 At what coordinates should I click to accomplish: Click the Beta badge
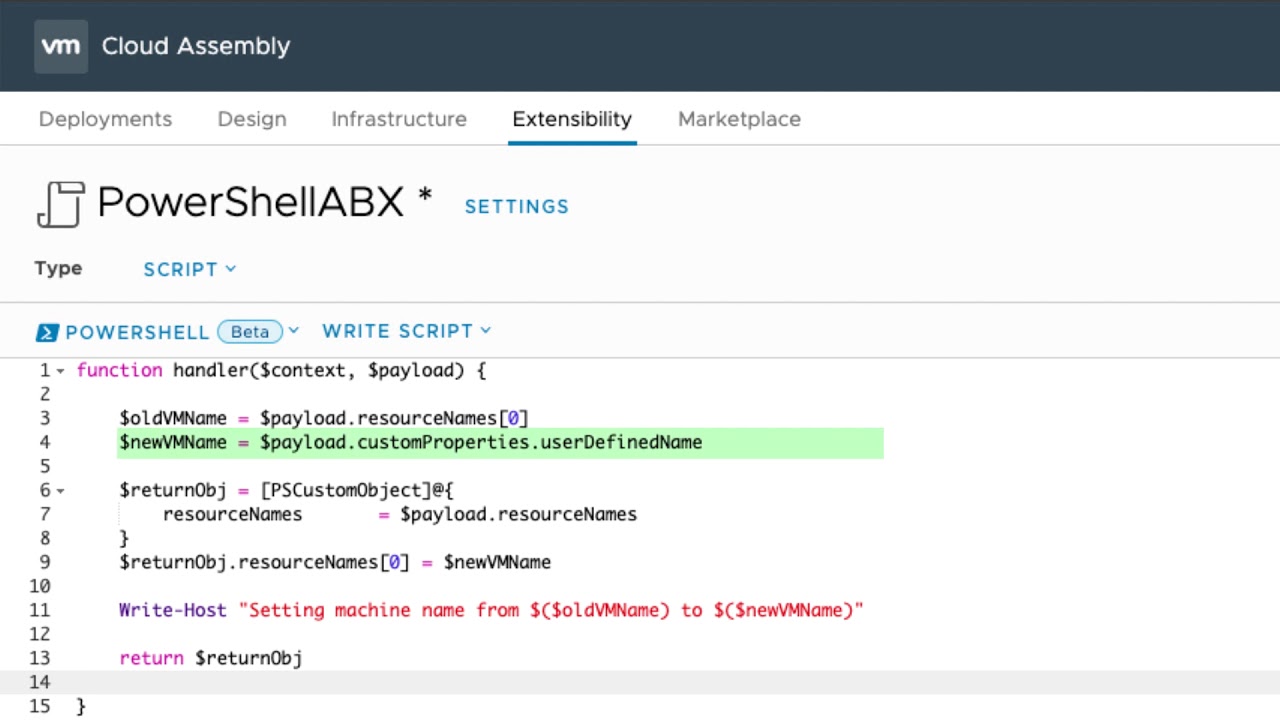tap(250, 331)
